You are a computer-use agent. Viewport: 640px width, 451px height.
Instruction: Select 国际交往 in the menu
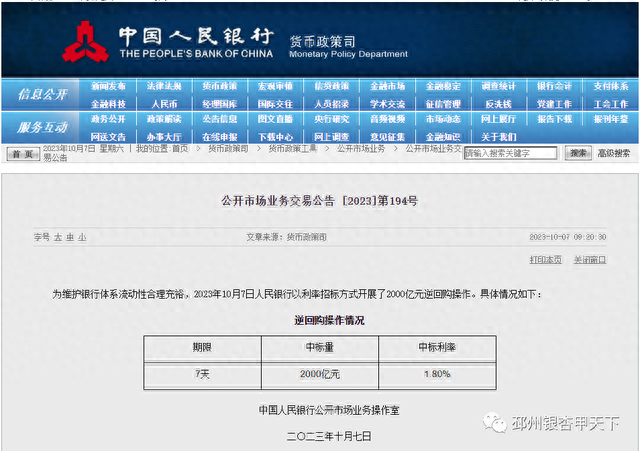pos(276,104)
